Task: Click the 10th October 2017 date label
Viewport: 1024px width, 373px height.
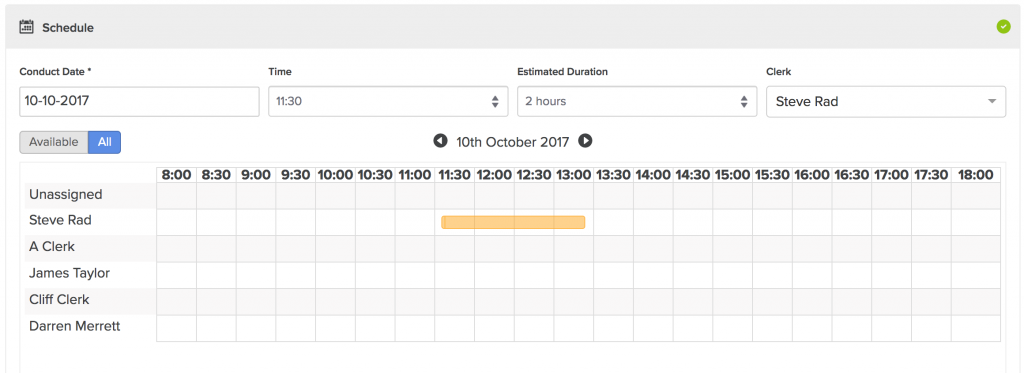Action: click(513, 141)
